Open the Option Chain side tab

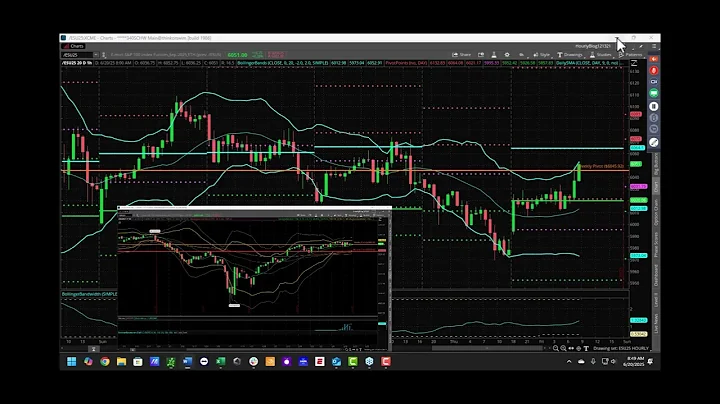pyautogui.click(x=656, y=212)
